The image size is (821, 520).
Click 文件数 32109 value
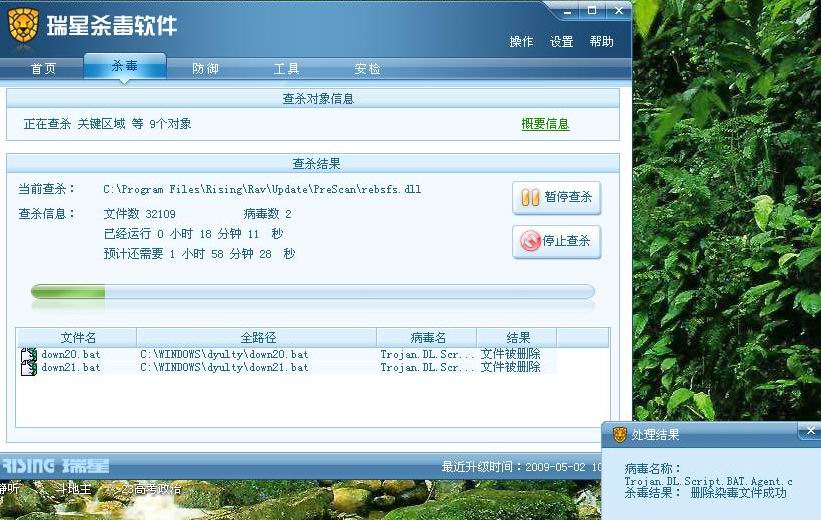tap(139, 214)
